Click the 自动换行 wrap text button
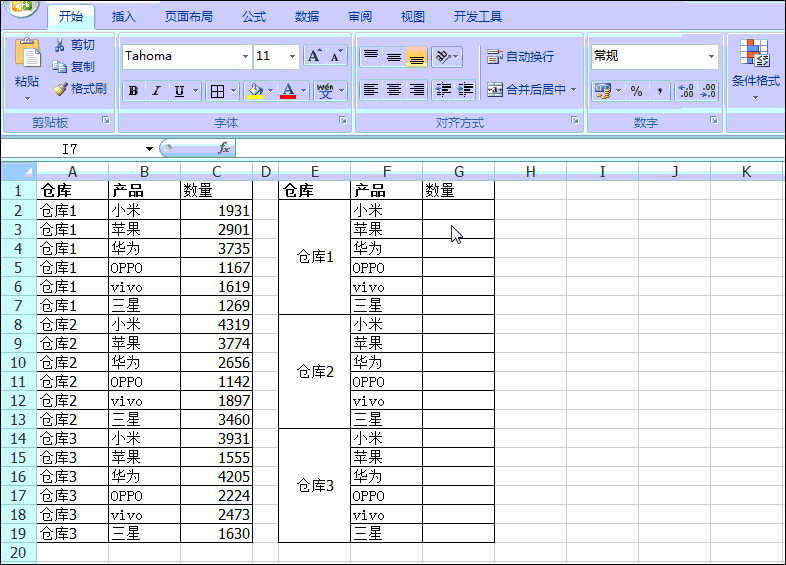Viewport: 786px width, 565px height. (520, 57)
